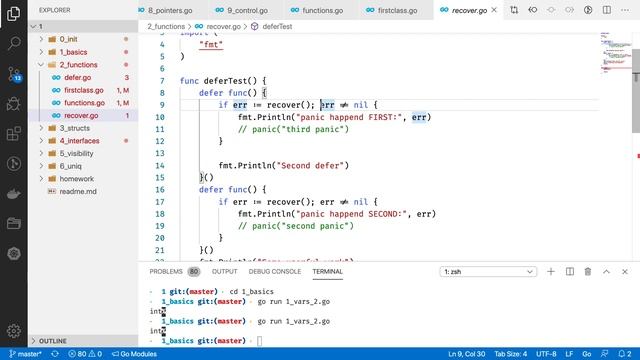Image resolution: width=640 pixels, height=360 pixels.
Task: Click errors and warnings count 80 0
Action: (85, 354)
